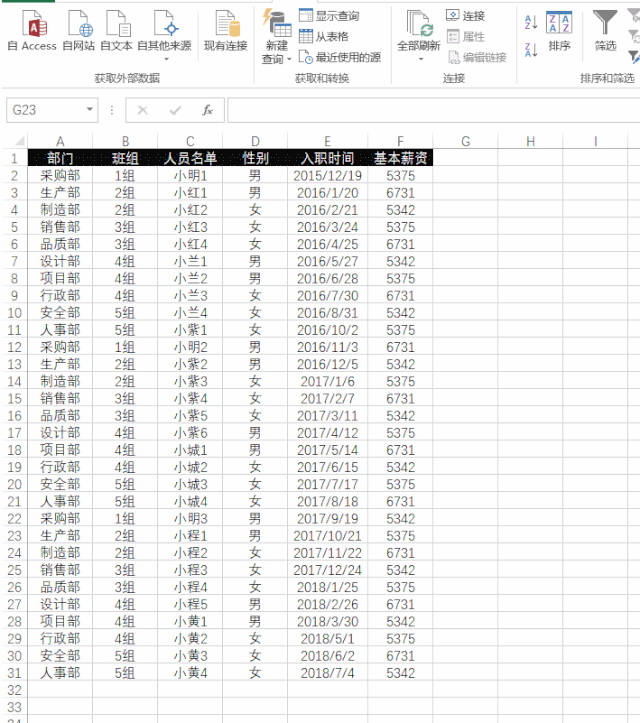Select cell containing 小兰4

pos(190,313)
